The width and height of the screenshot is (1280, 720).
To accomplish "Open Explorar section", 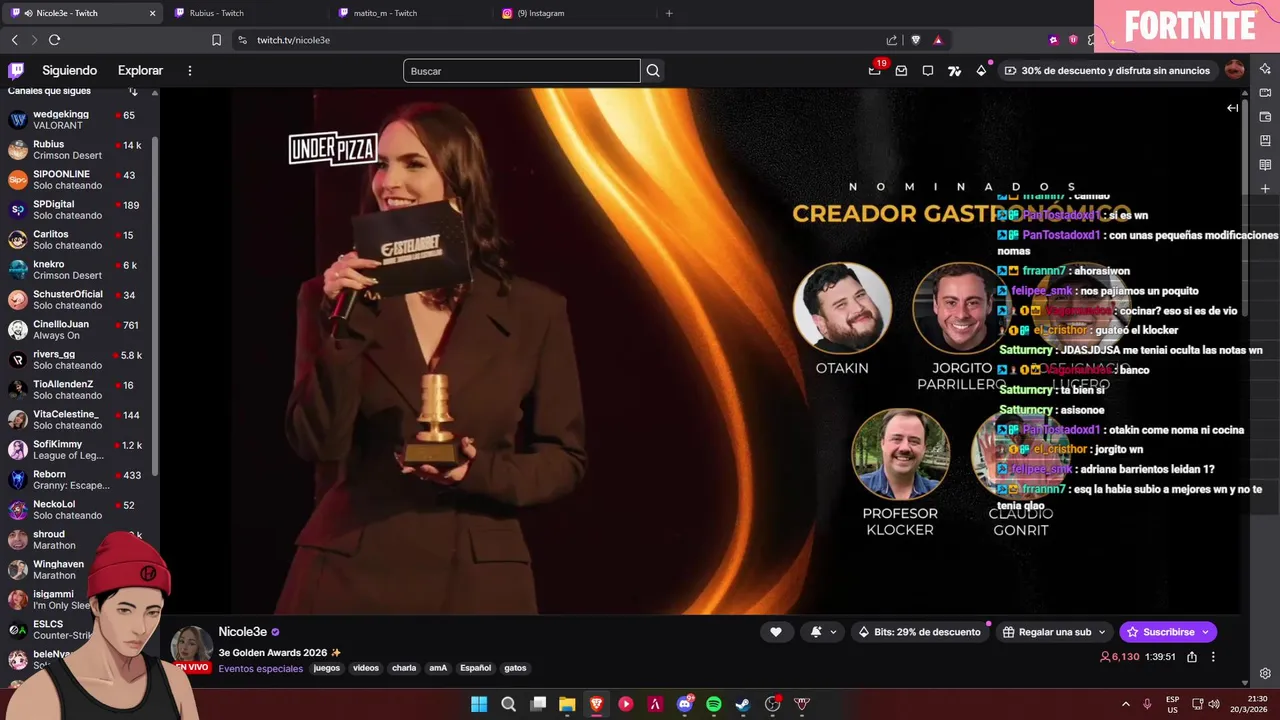I will coord(140,71).
